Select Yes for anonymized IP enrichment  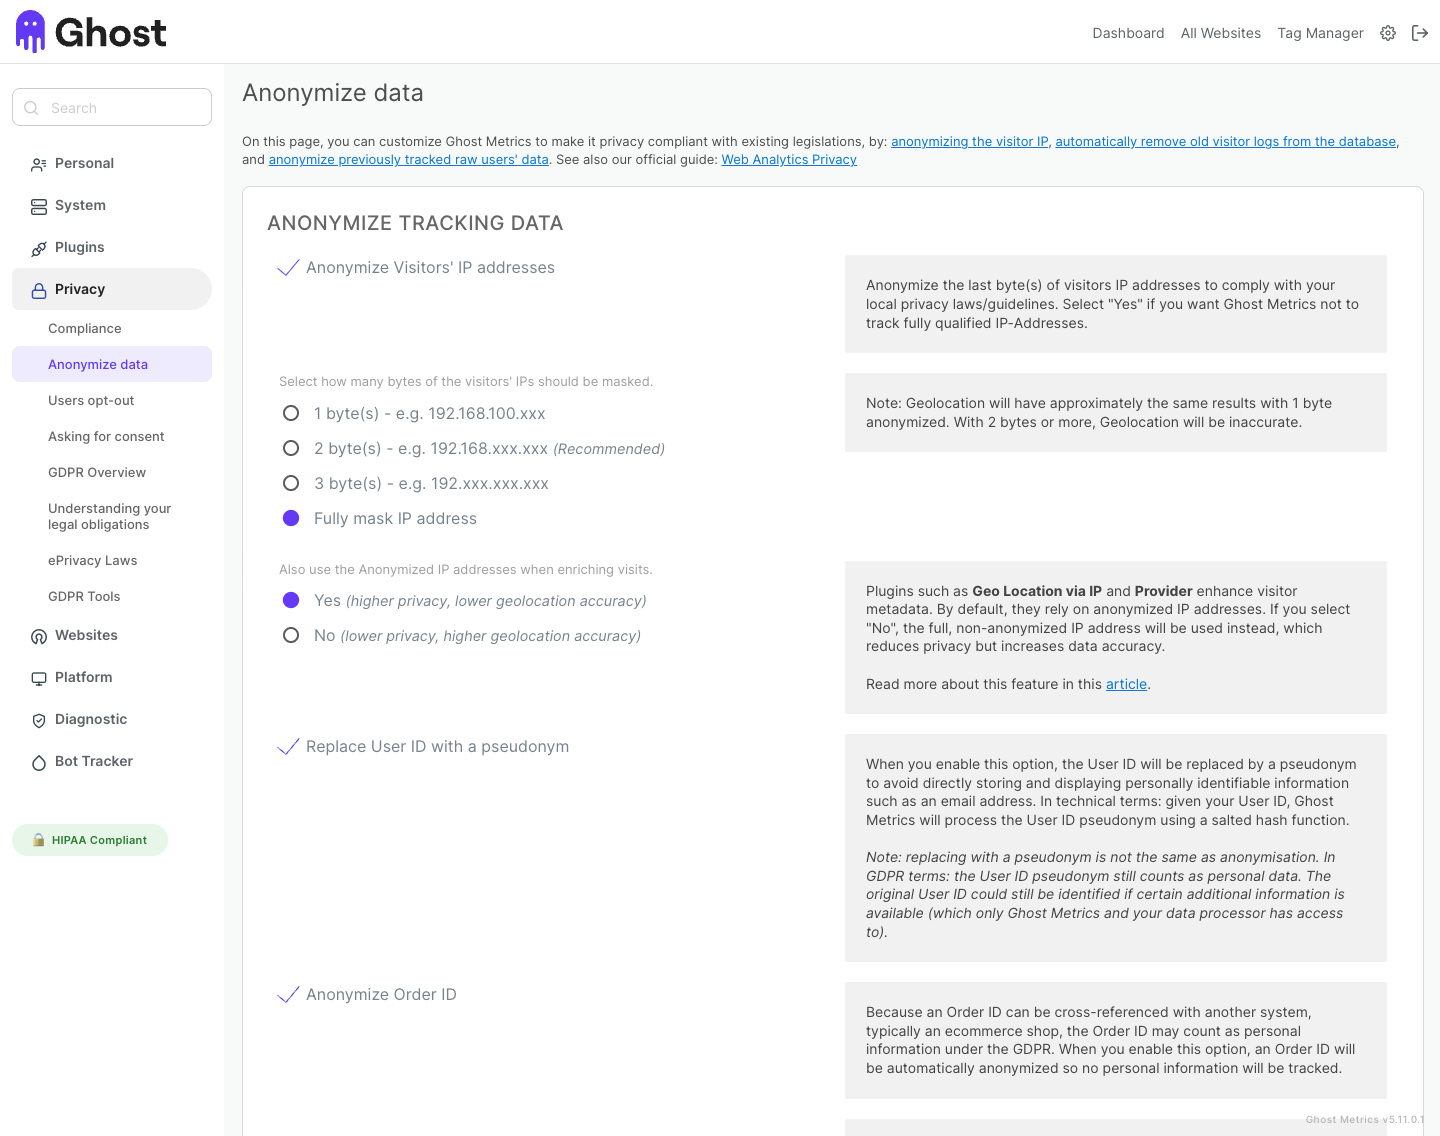point(291,600)
